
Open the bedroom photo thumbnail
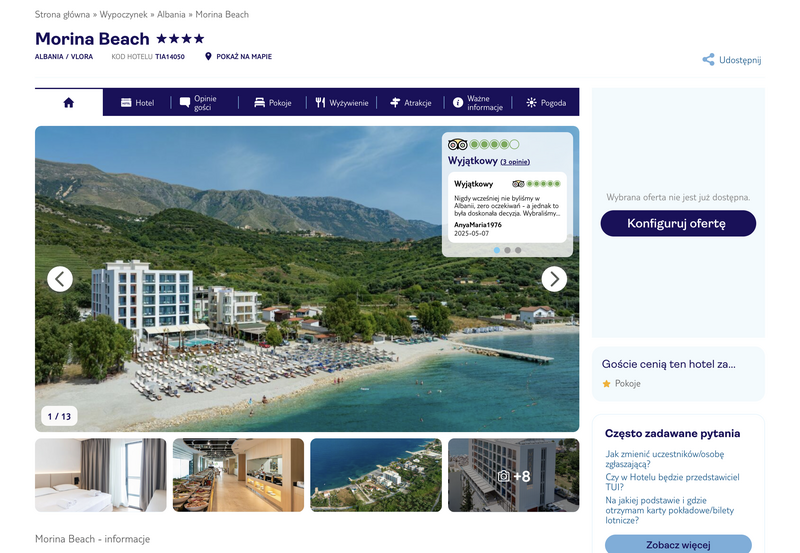[101, 475]
